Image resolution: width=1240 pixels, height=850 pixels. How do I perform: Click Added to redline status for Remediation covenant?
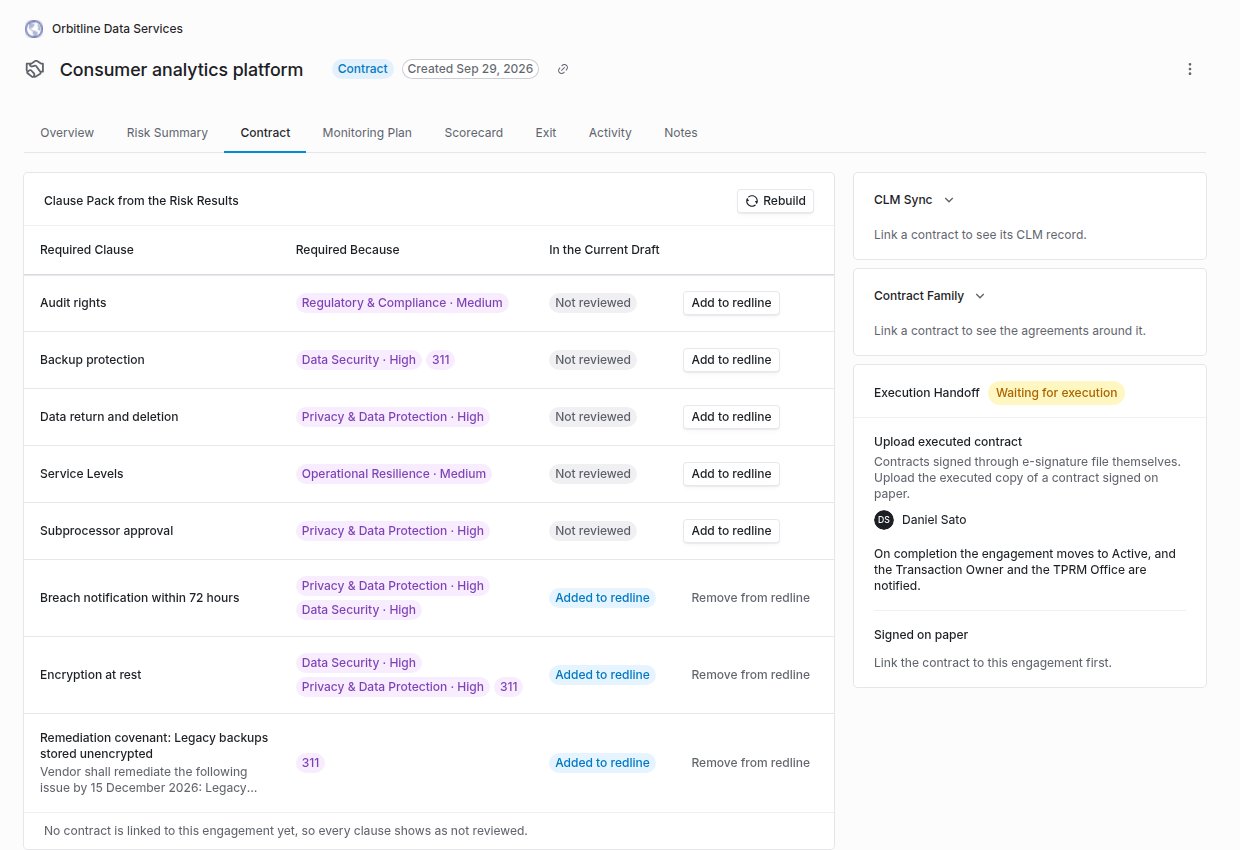click(x=602, y=763)
